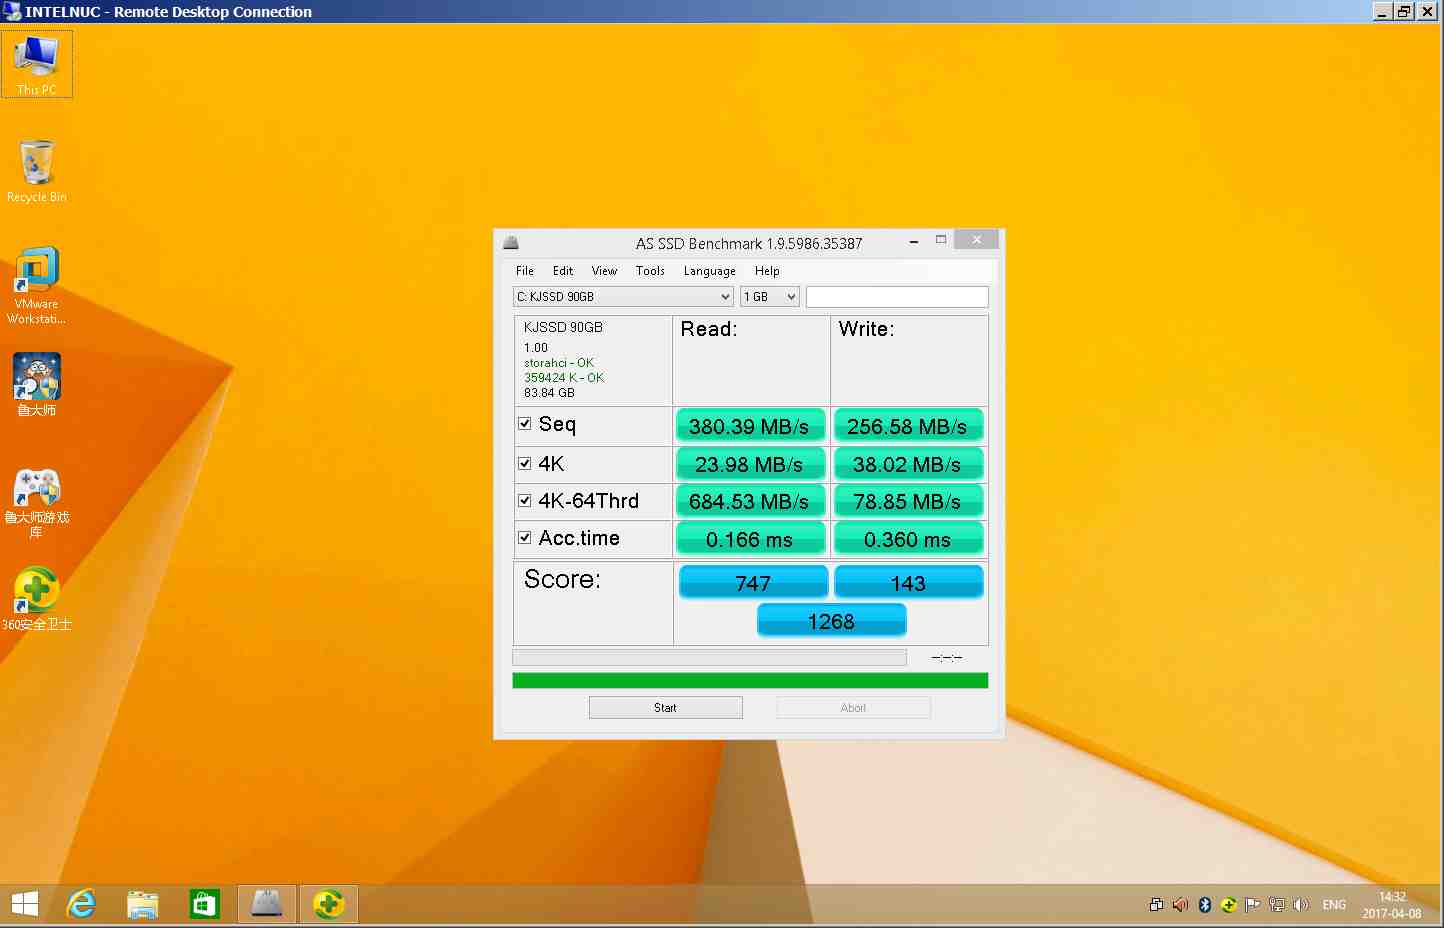Open File Explorer from taskbar

[143, 904]
